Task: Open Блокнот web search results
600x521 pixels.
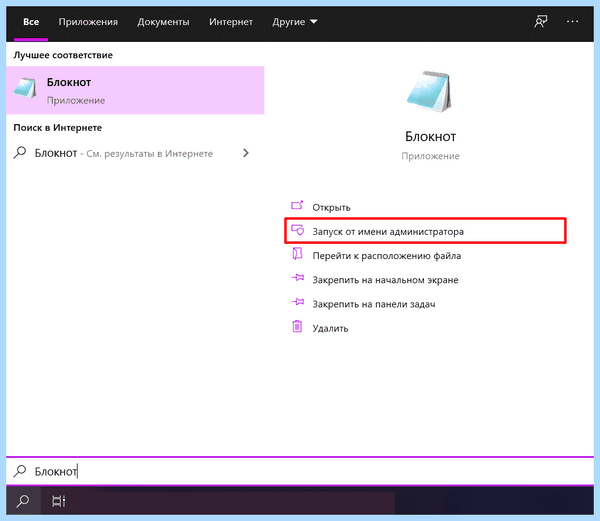Action: pos(132,153)
